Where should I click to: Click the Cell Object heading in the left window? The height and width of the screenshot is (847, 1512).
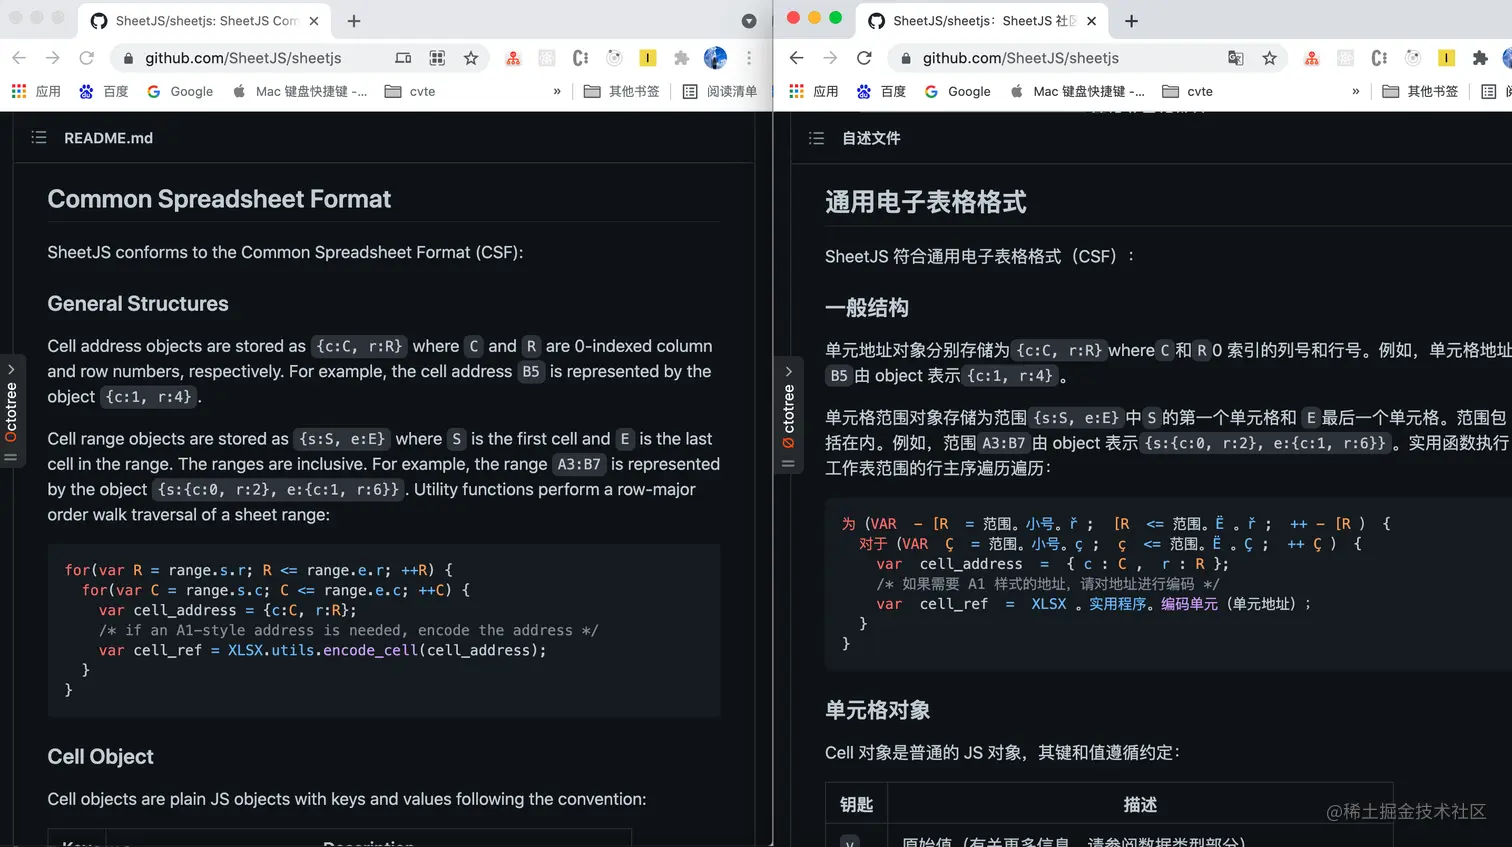coord(101,757)
